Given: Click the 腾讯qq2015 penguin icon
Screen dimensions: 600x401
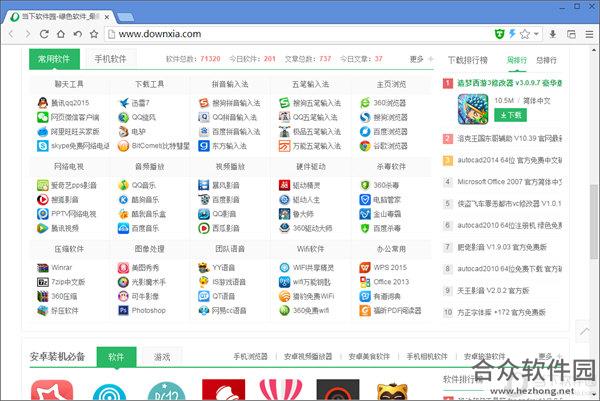Looking at the screenshot, I should coord(42,103).
